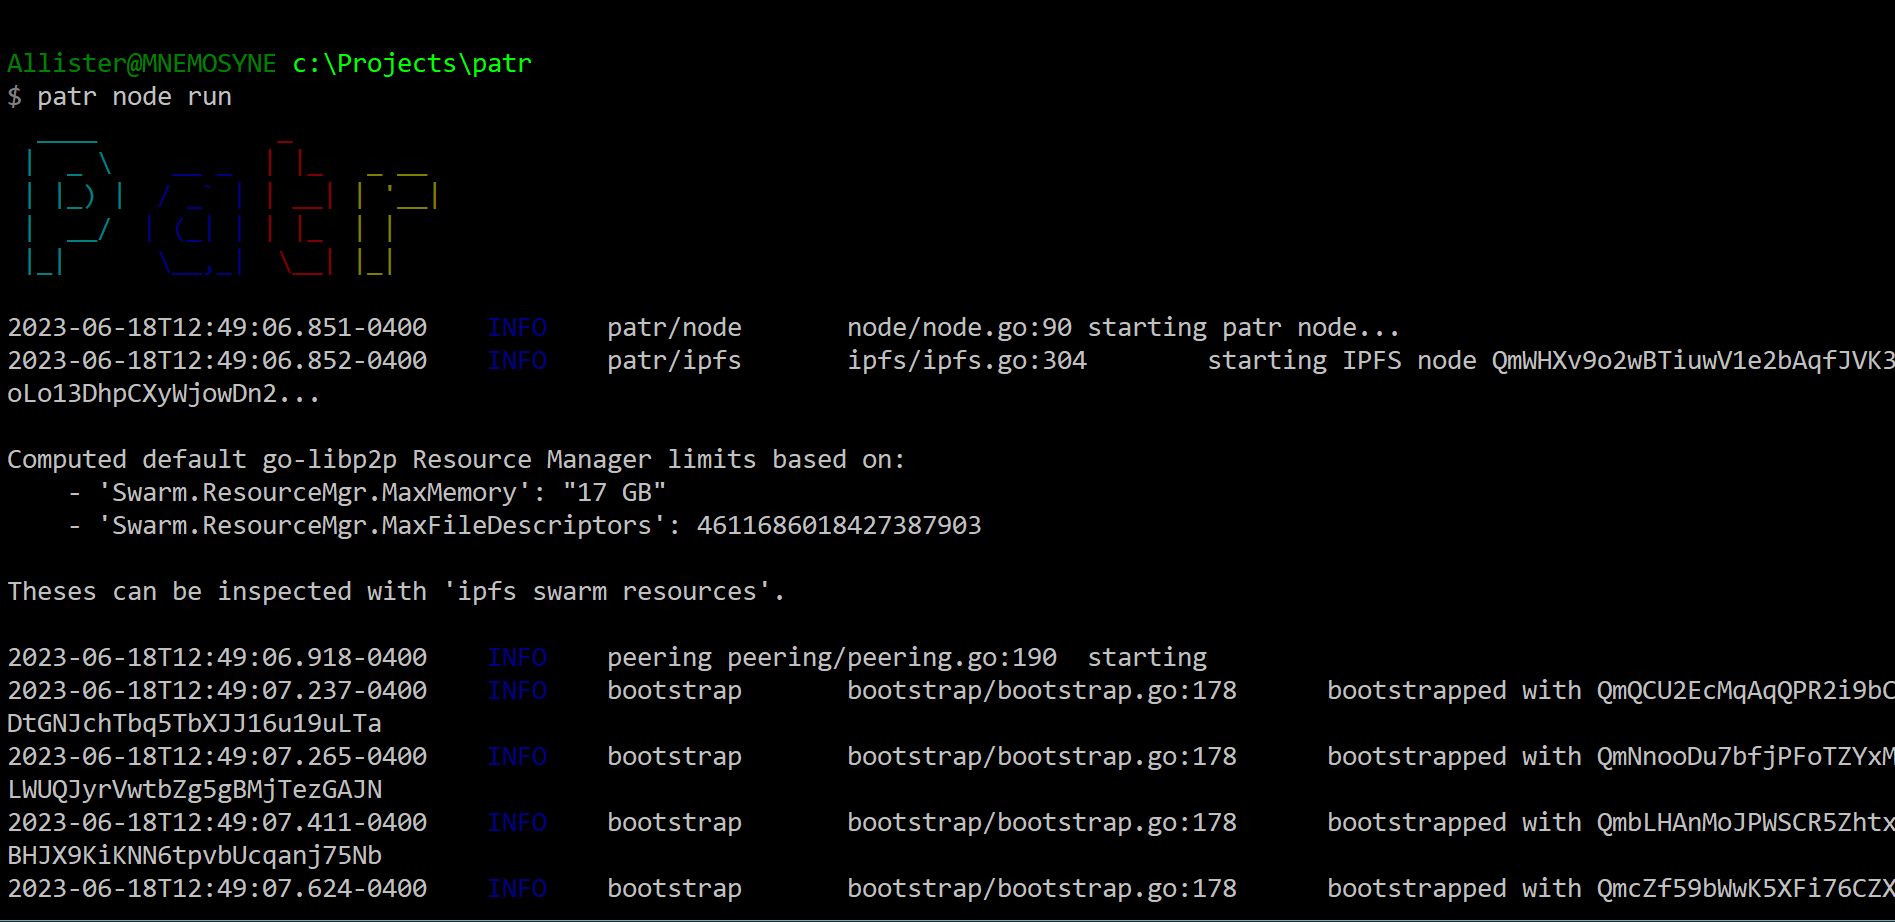Click 'starting IPFS node' message text
Image resolution: width=1895 pixels, height=922 pixels.
[1342, 361]
